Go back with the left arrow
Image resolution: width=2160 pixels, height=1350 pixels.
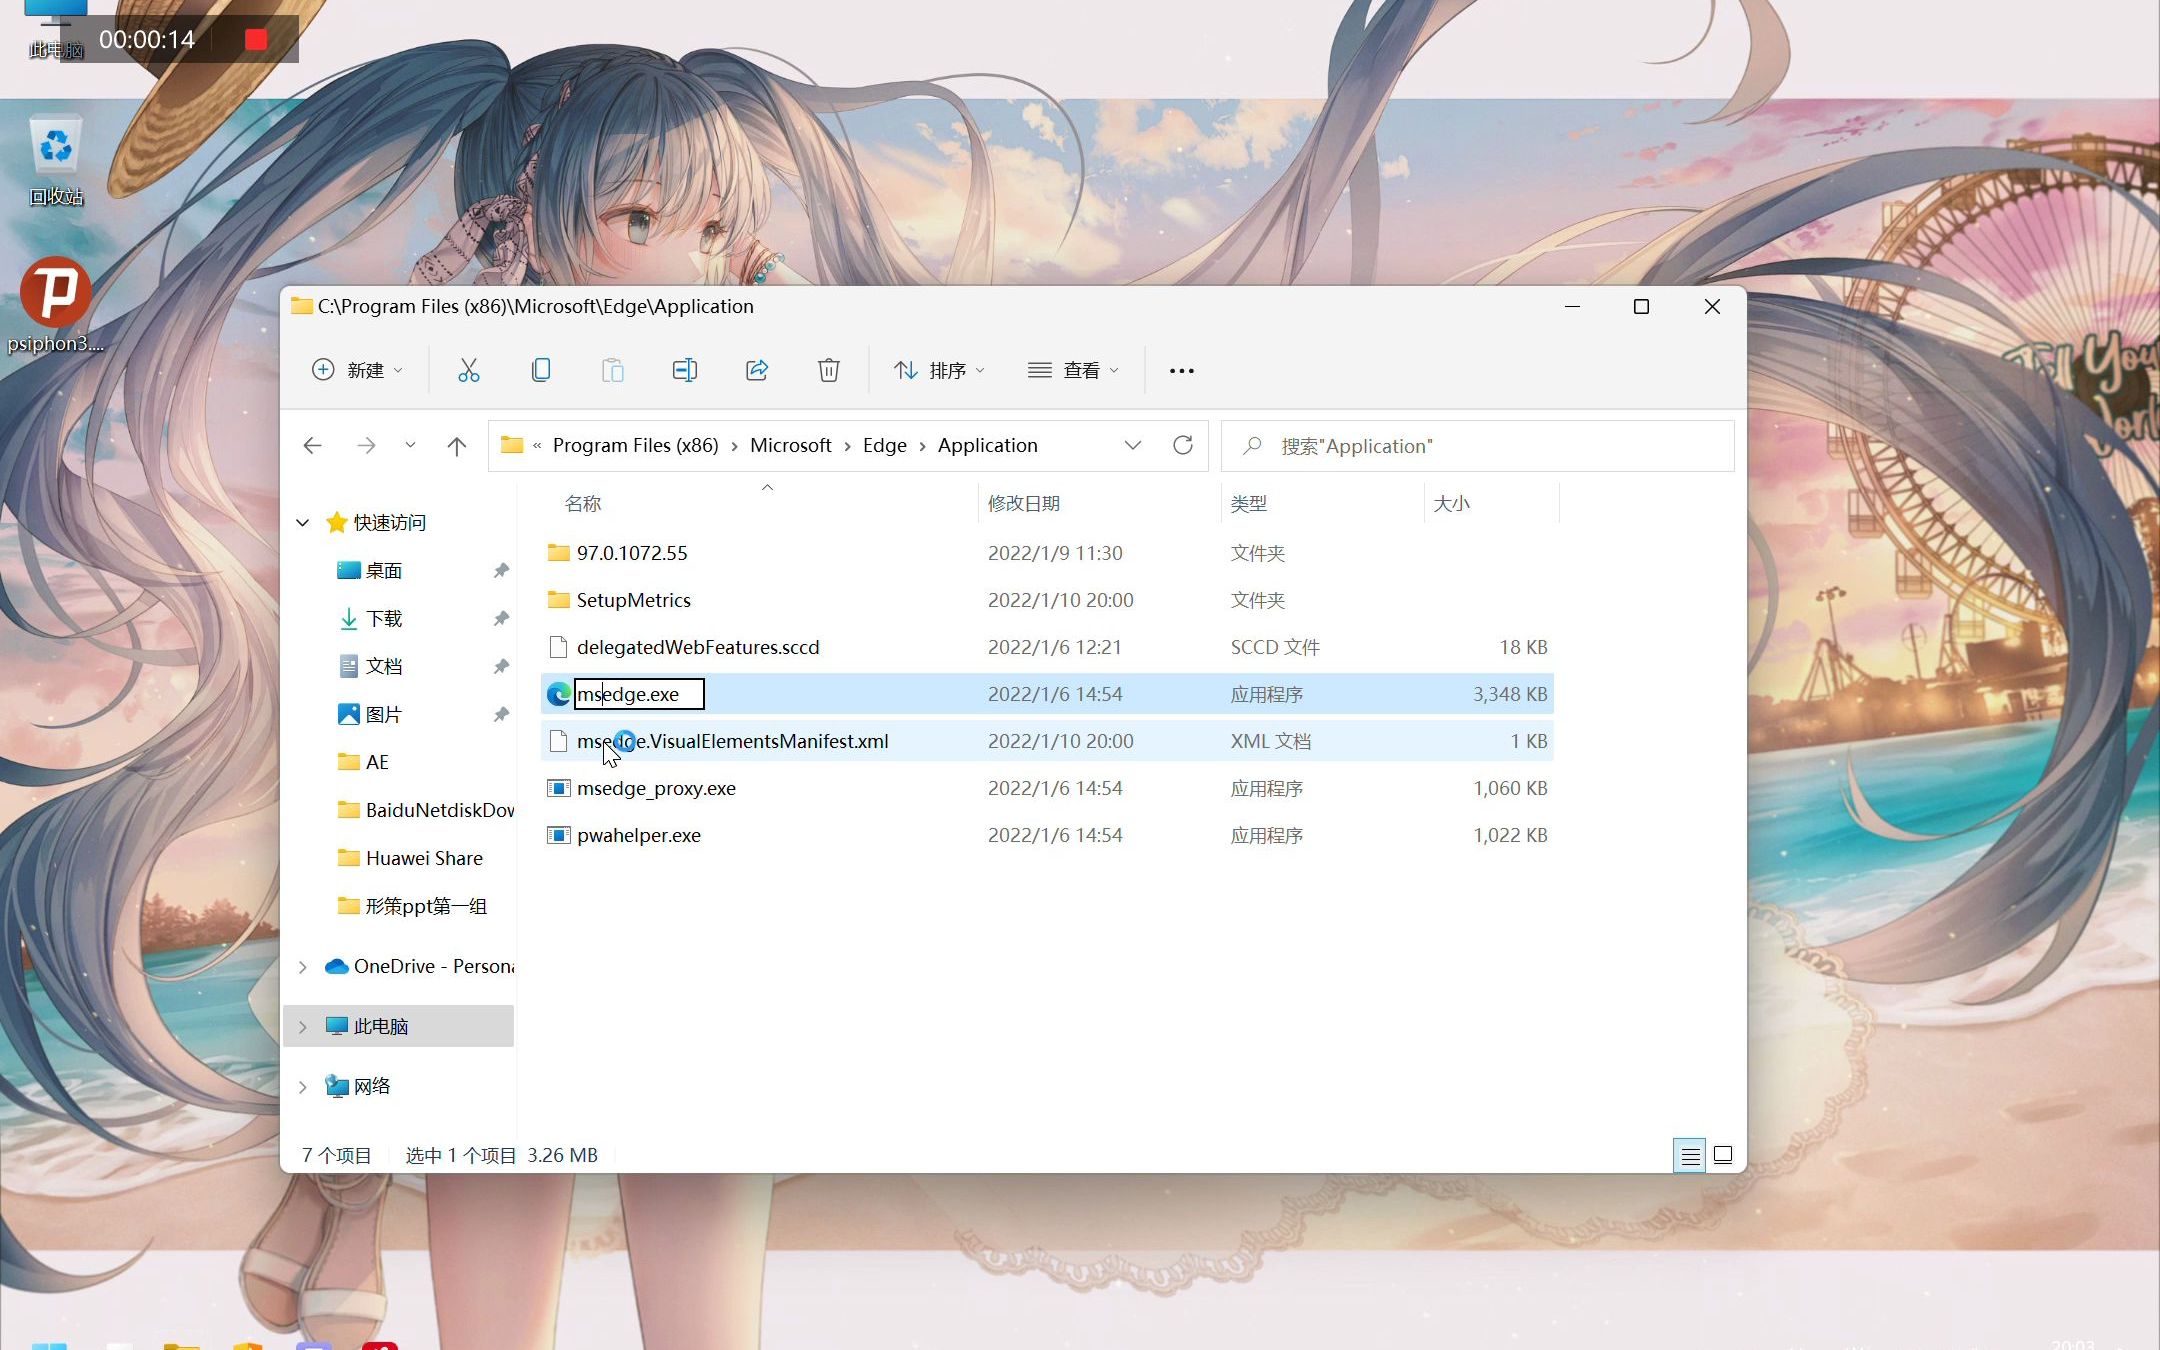313,446
